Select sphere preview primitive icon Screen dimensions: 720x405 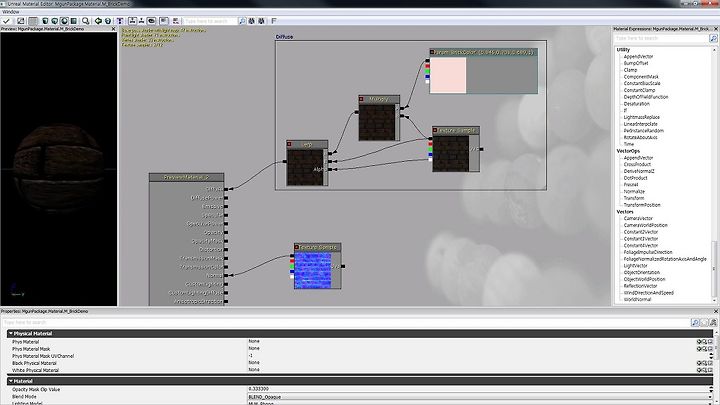[x=64, y=21]
